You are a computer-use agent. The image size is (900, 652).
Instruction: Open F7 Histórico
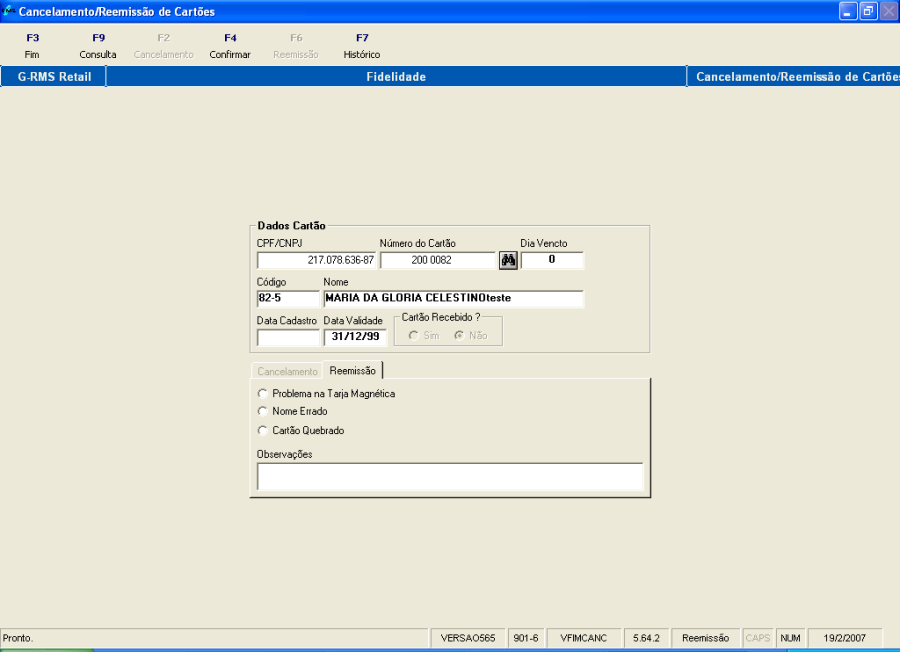tap(362, 46)
